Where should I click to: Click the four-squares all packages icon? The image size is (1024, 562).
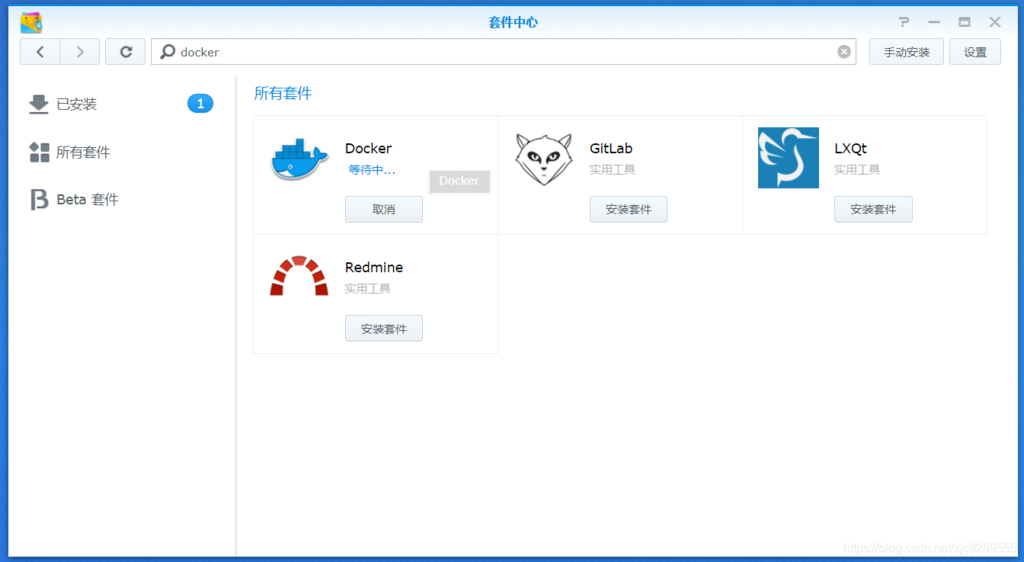pos(39,152)
